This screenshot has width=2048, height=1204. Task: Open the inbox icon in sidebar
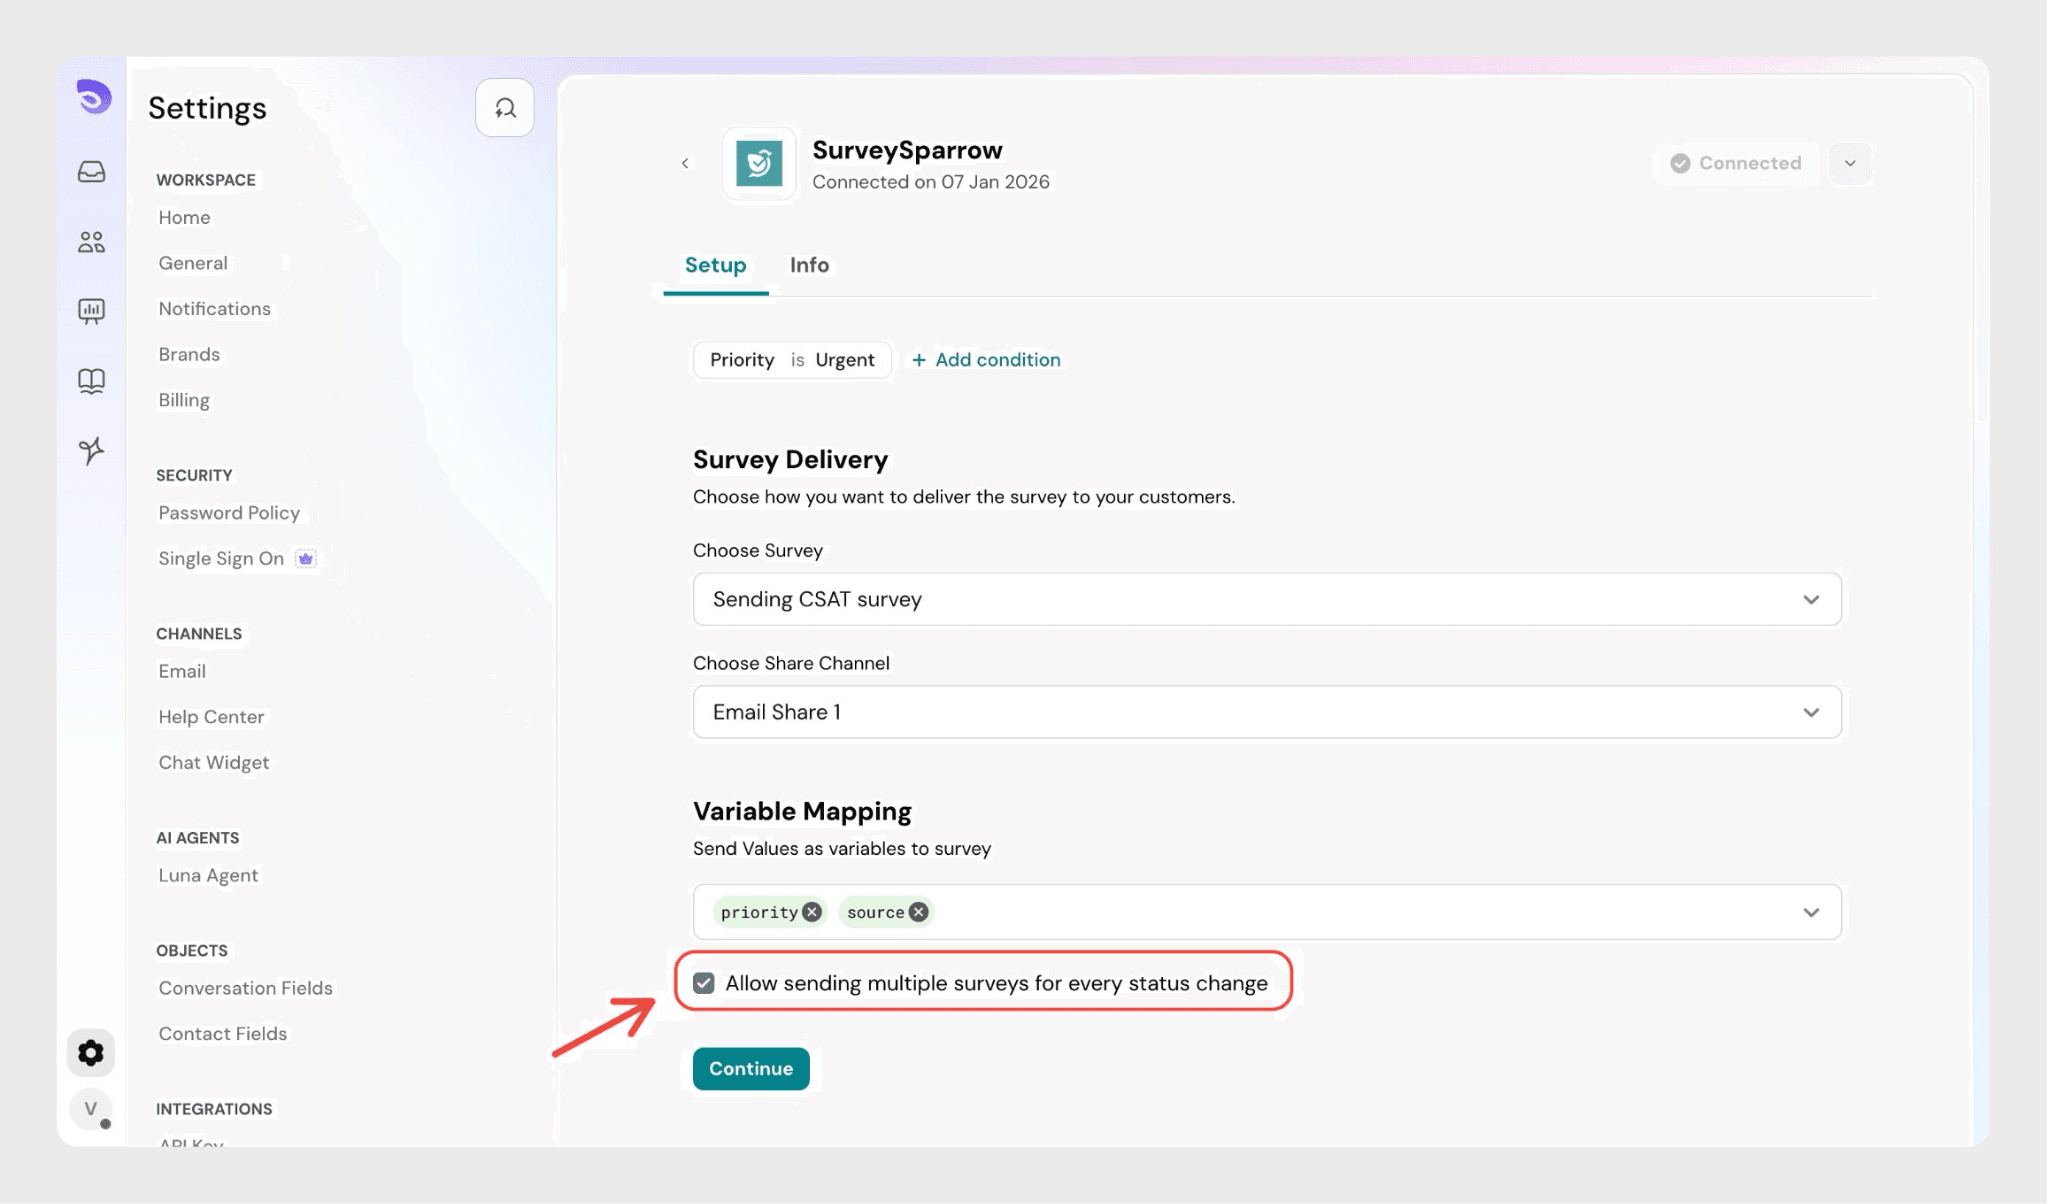click(91, 172)
